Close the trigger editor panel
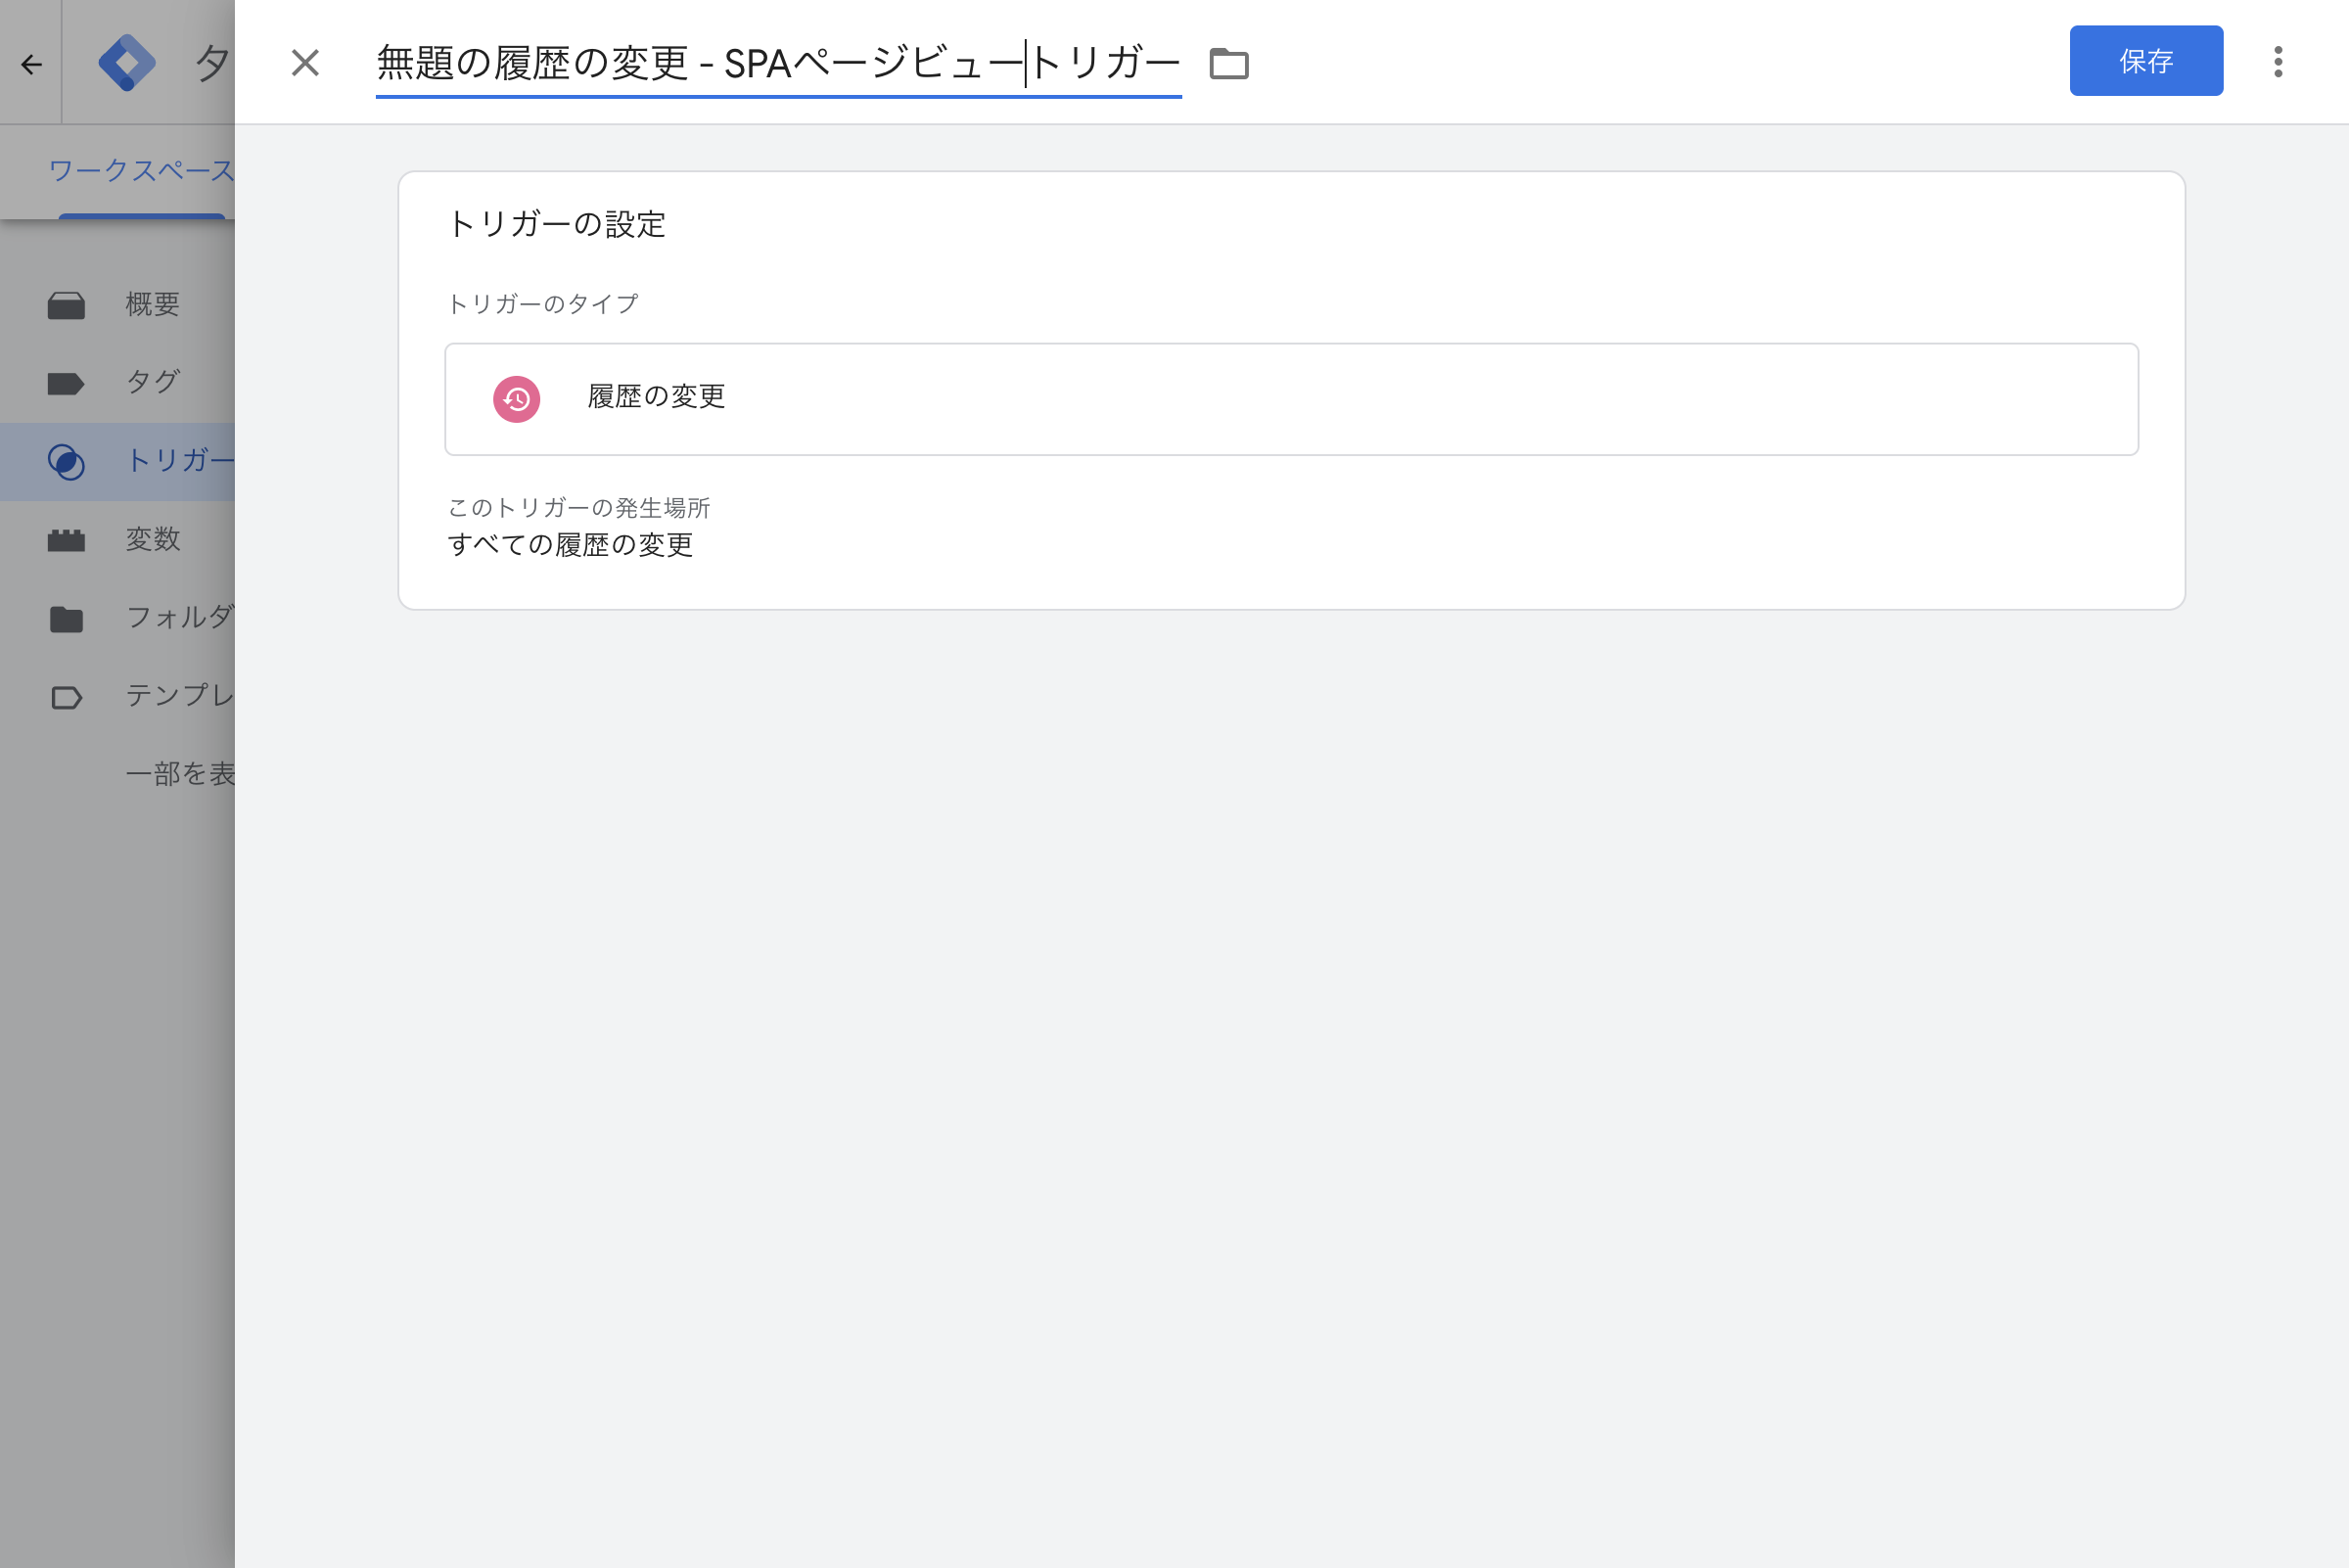Viewport: 2349px width, 1568px height. pos(305,63)
